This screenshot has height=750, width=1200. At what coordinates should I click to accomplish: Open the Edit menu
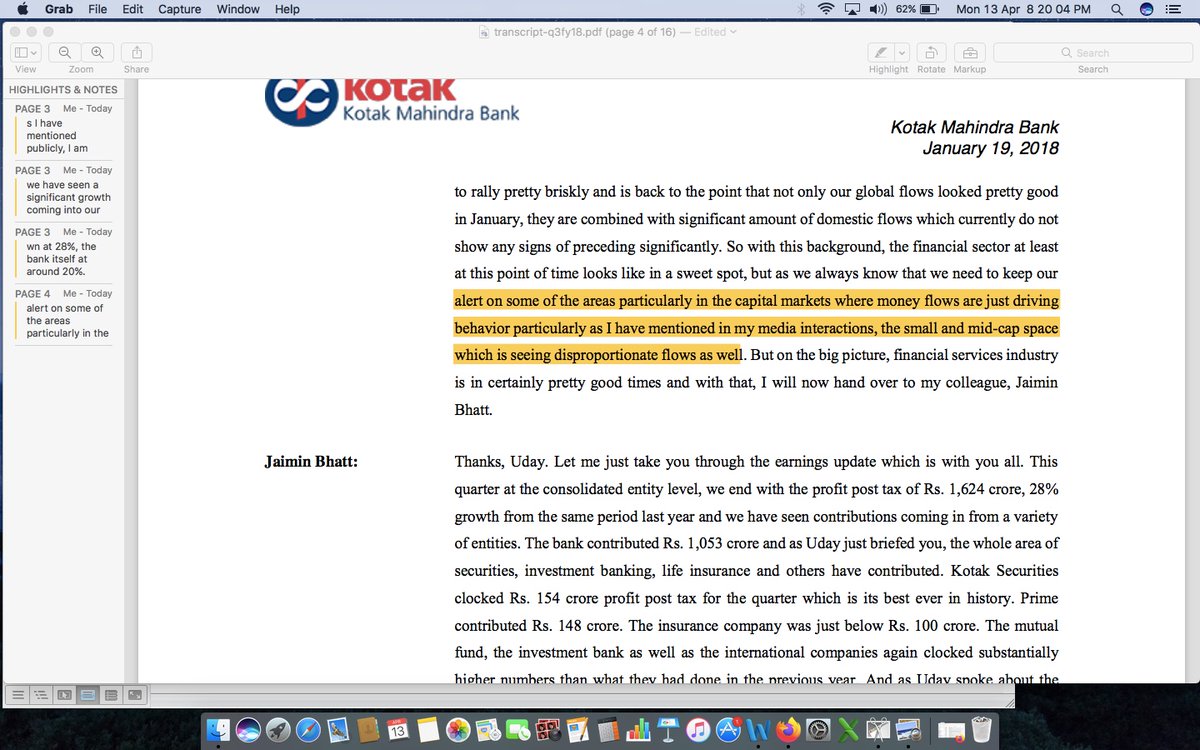(x=132, y=9)
